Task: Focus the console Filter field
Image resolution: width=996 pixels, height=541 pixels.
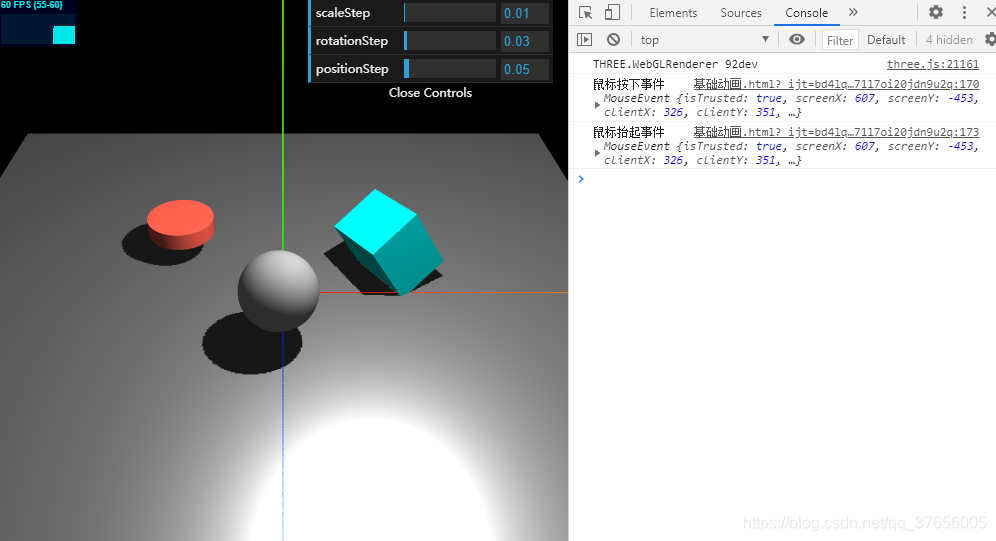Action: pos(840,40)
